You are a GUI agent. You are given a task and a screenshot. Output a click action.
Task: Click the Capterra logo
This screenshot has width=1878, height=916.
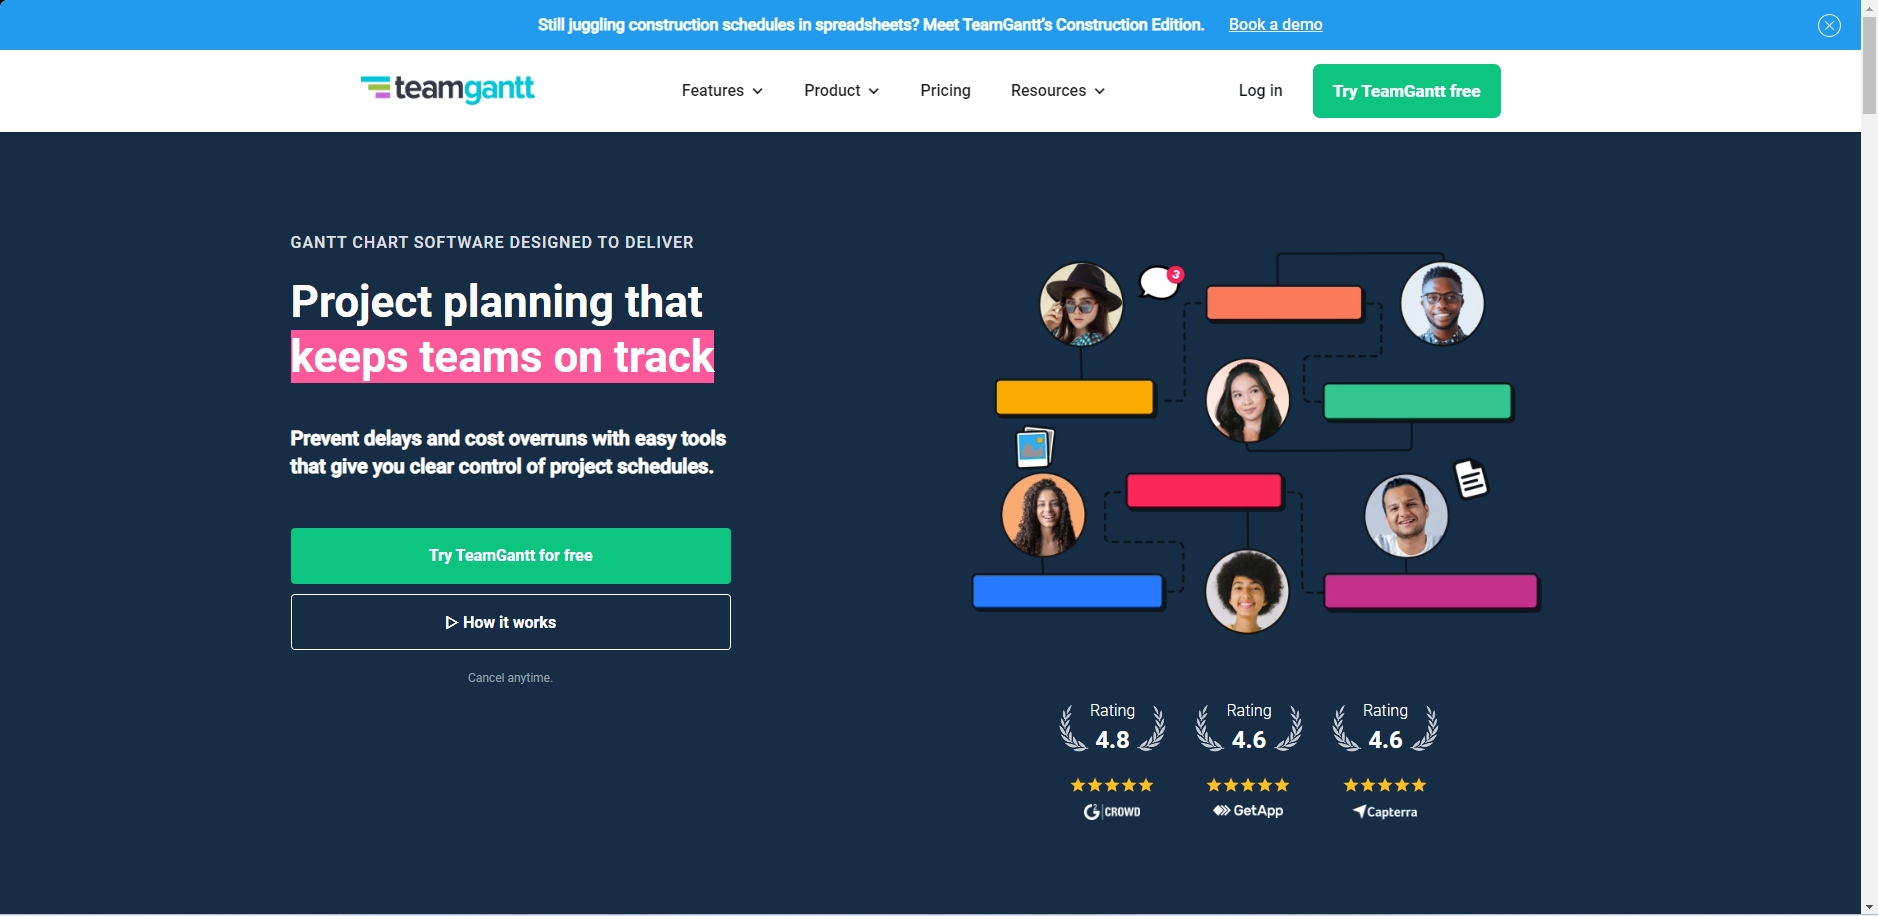(1385, 812)
